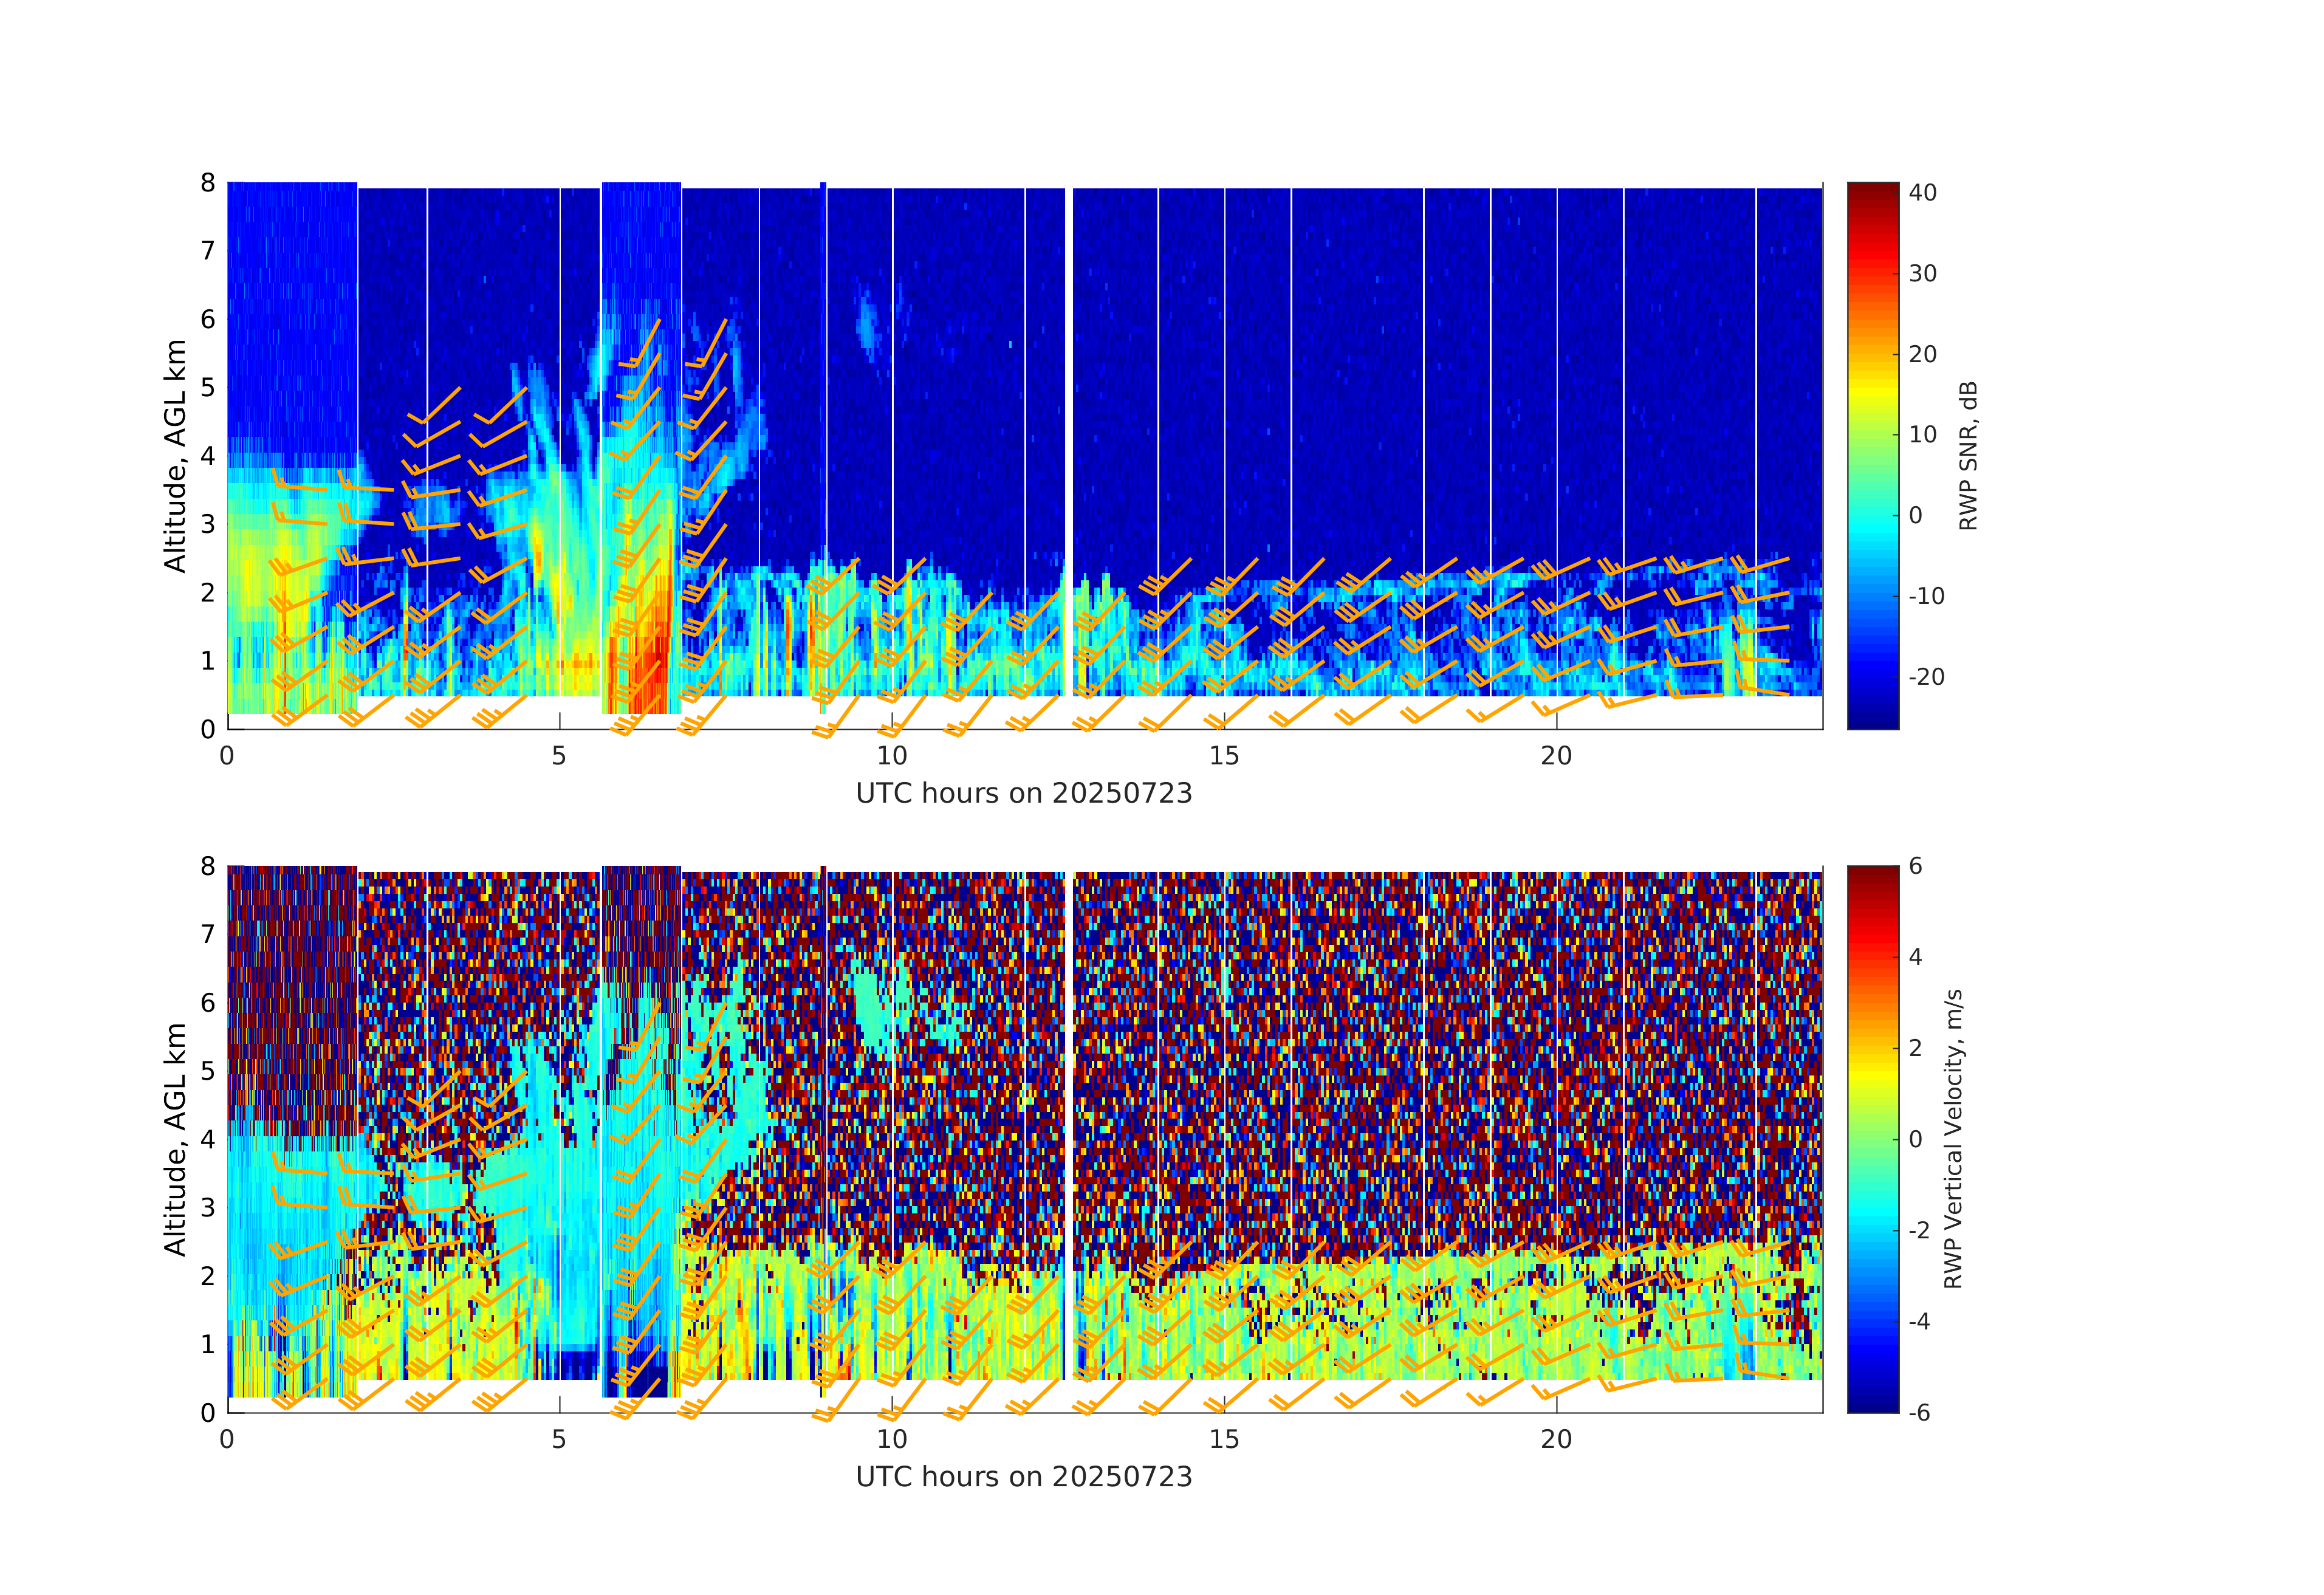2324x1595 pixels.
Task: Click hour 15 tick label on bottom plot
Action: click(x=1223, y=1439)
